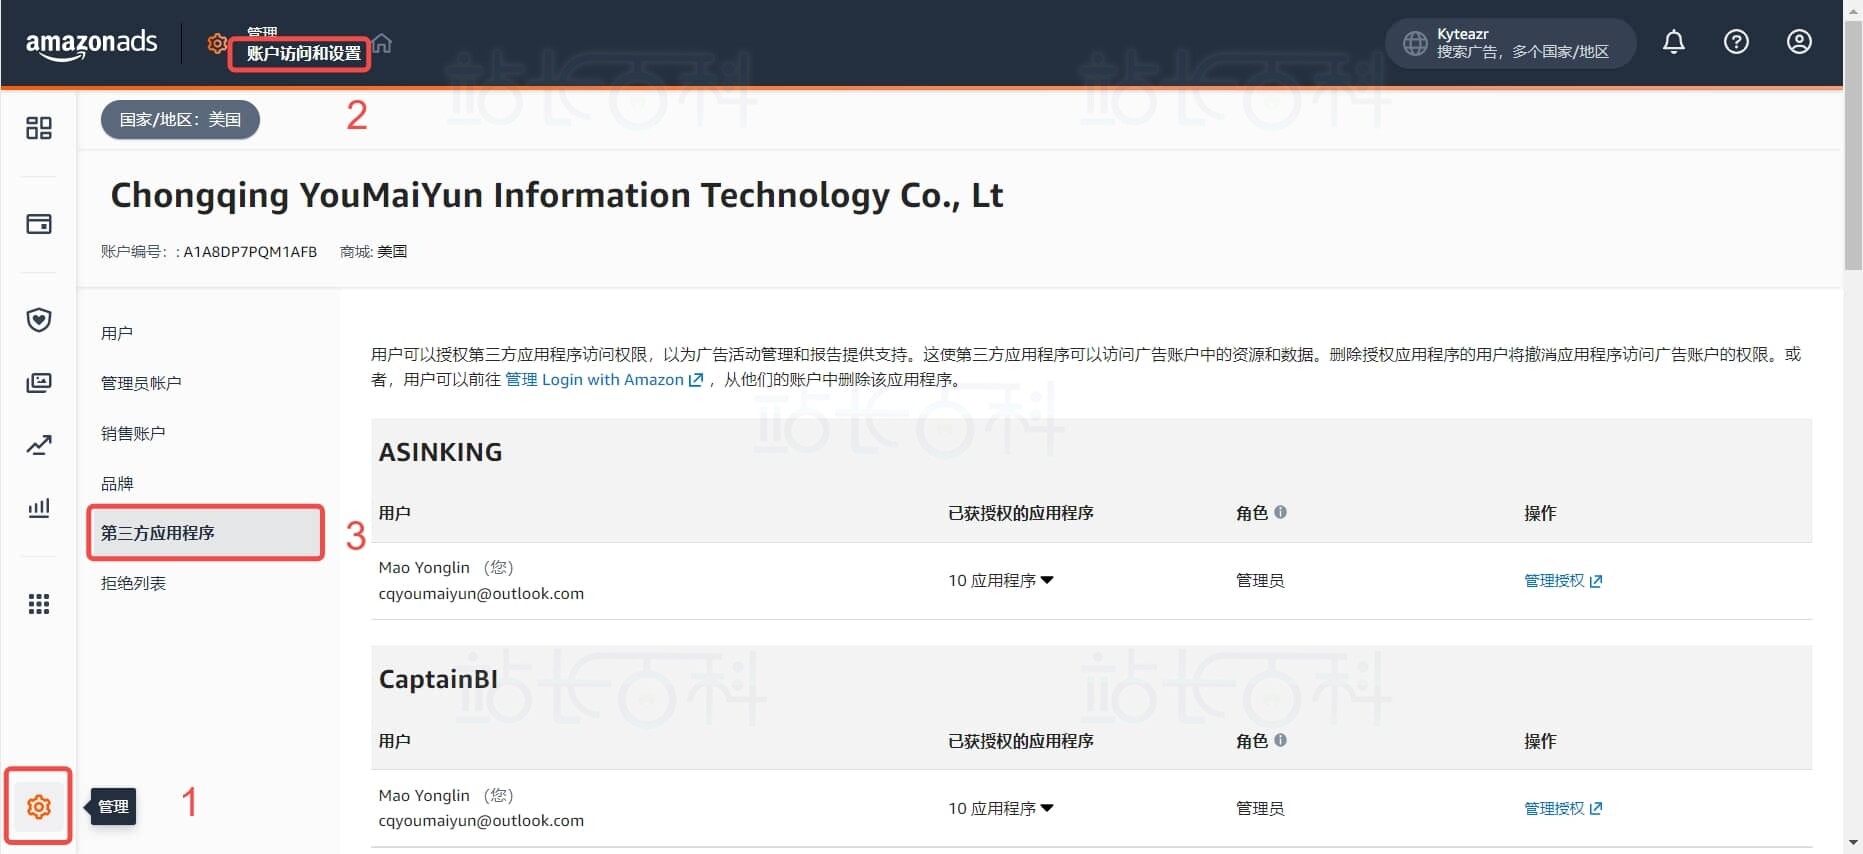Select 销售账户 in the settings menu

[133, 433]
